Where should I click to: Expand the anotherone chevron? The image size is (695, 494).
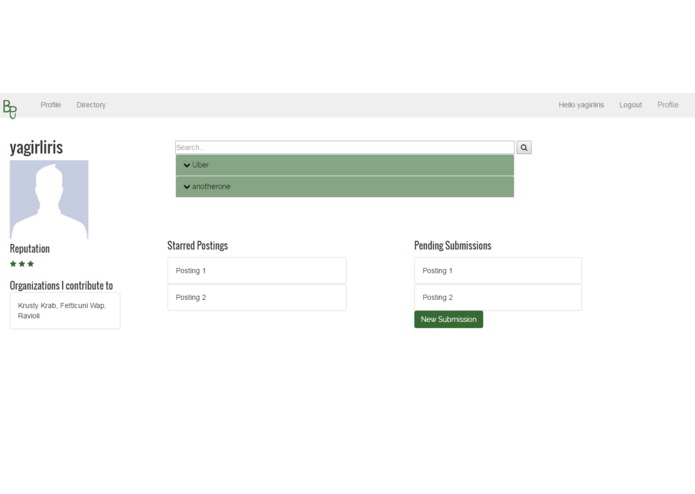click(187, 187)
